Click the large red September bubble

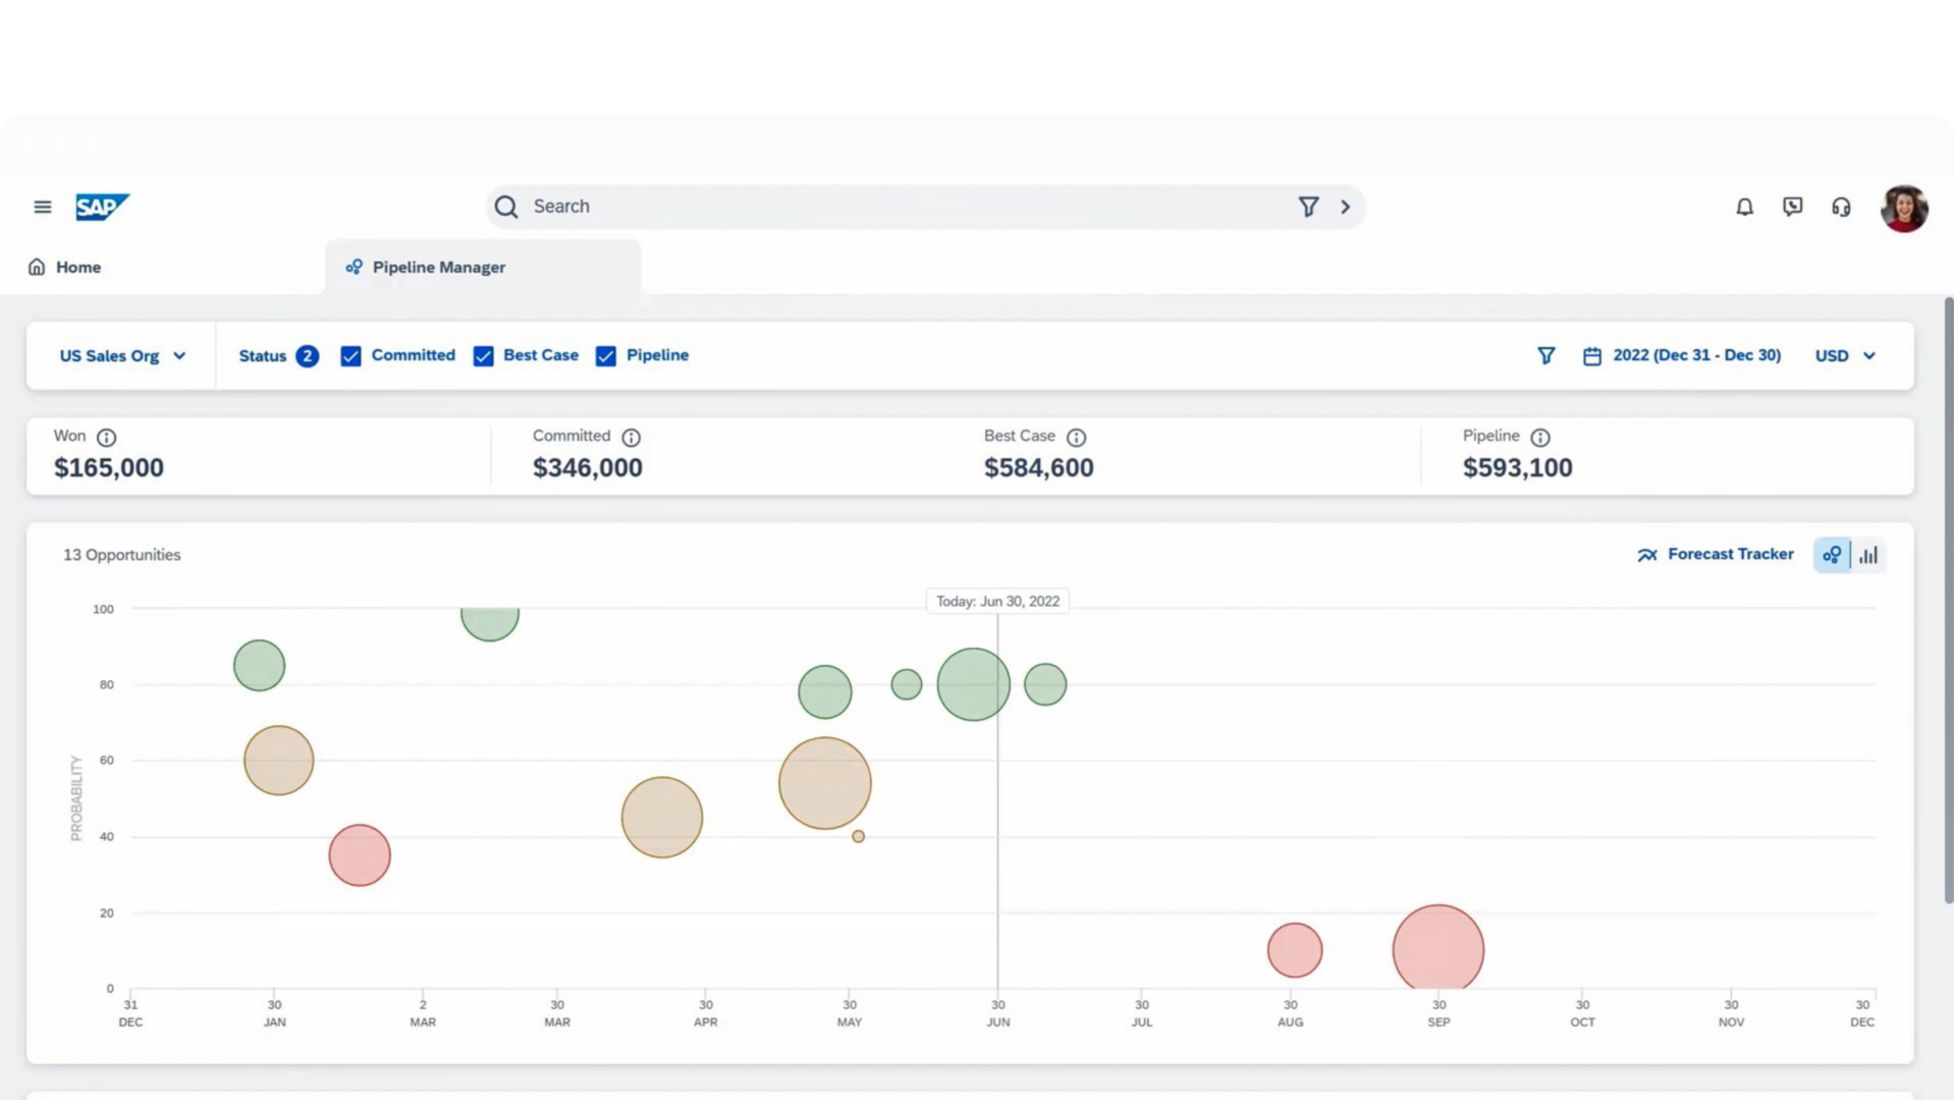click(x=1438, y=949)
